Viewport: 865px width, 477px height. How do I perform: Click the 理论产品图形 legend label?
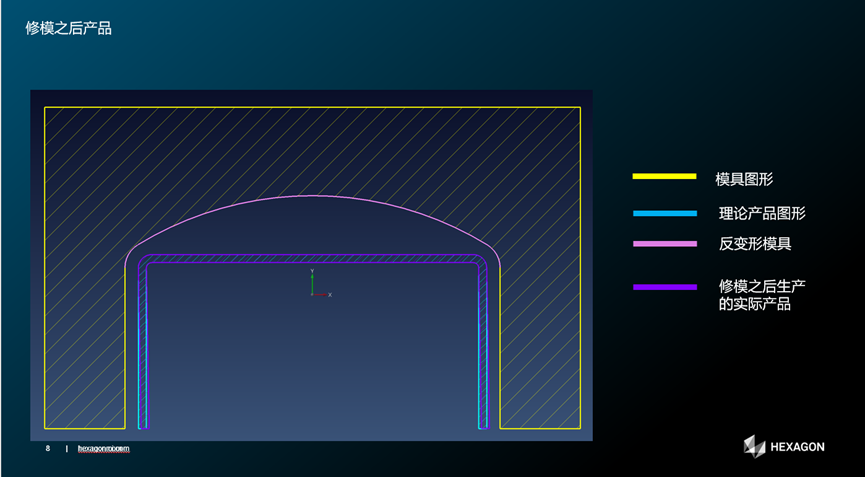[x=762, y=213]
